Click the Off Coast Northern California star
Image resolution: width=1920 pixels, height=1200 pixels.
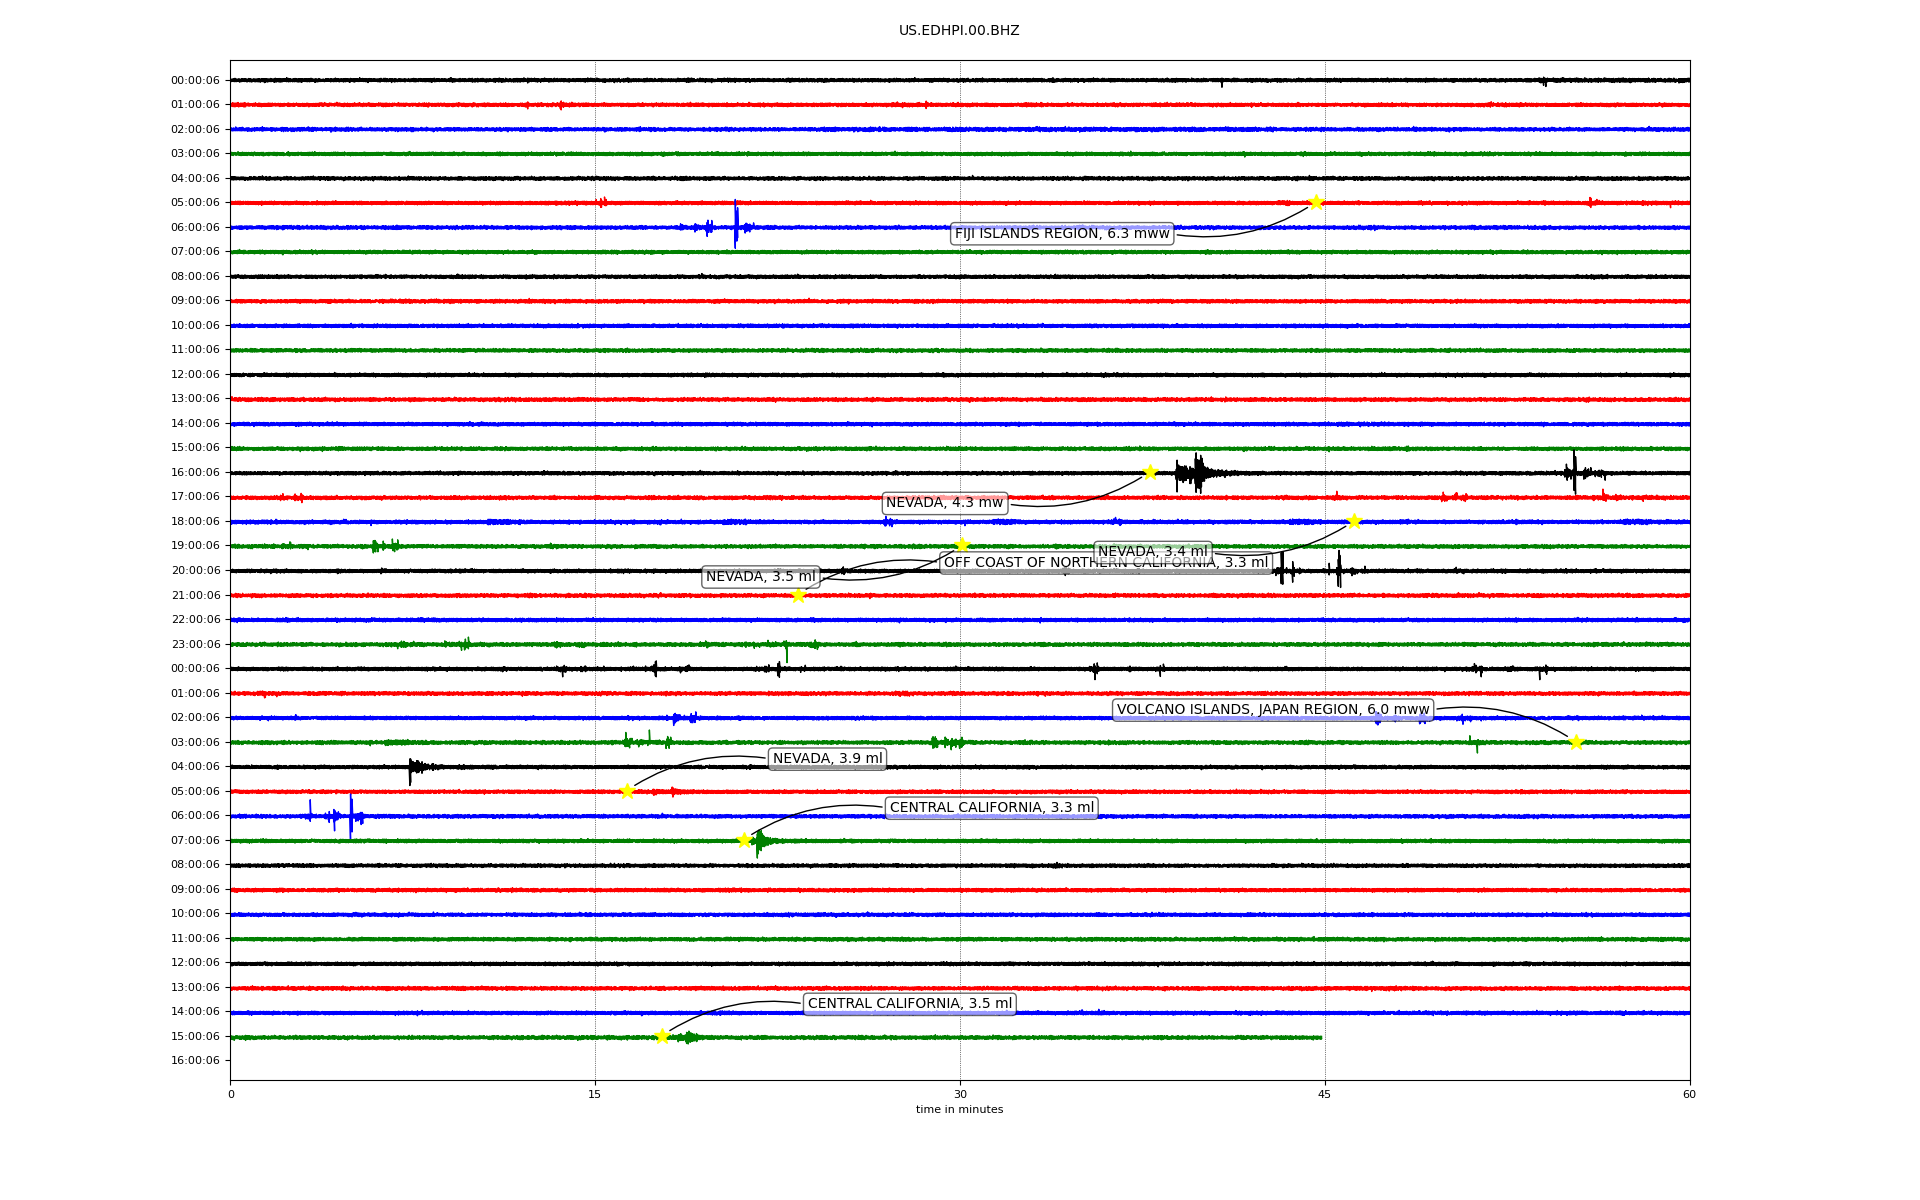[962, 545]
